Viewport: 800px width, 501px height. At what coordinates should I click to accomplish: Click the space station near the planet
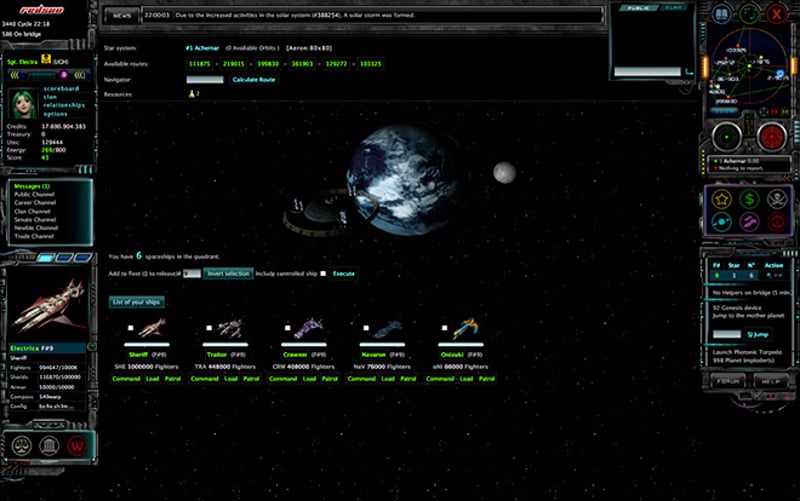click(327, 213)
